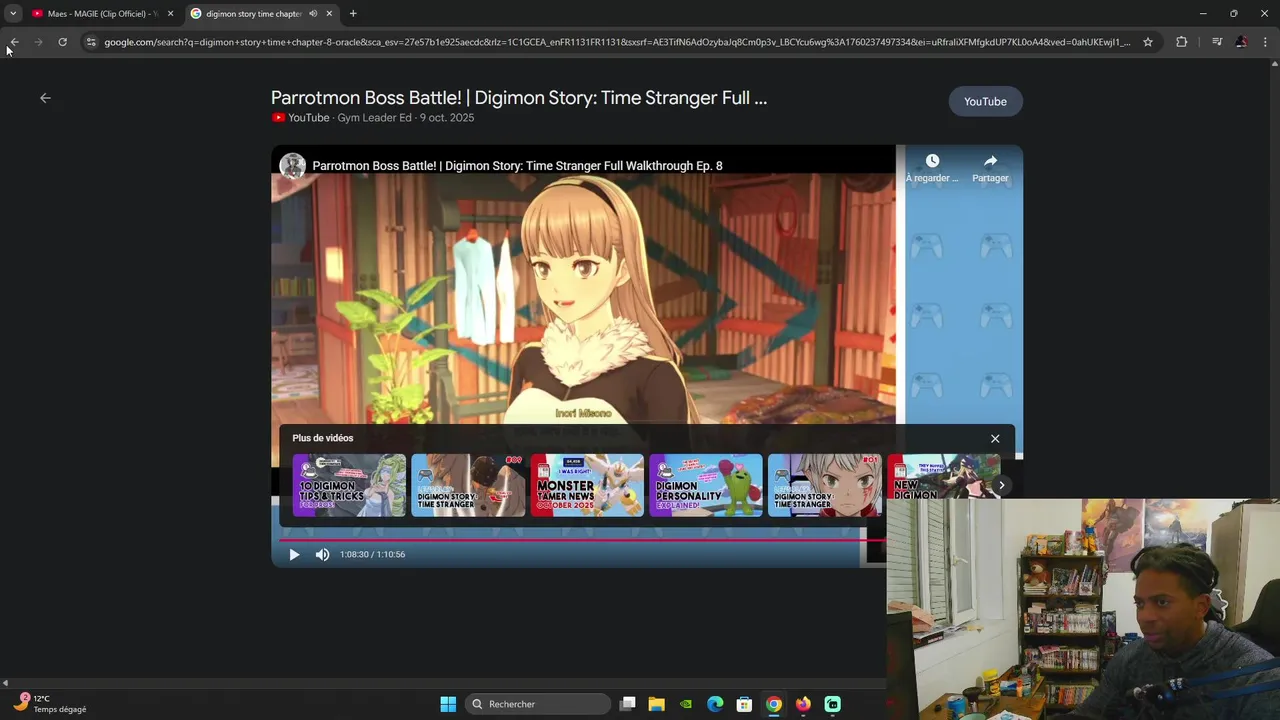Open the media control icon in toolbar
The height and width of the screenshot is (720, 1280).
tap(1217, 42)
